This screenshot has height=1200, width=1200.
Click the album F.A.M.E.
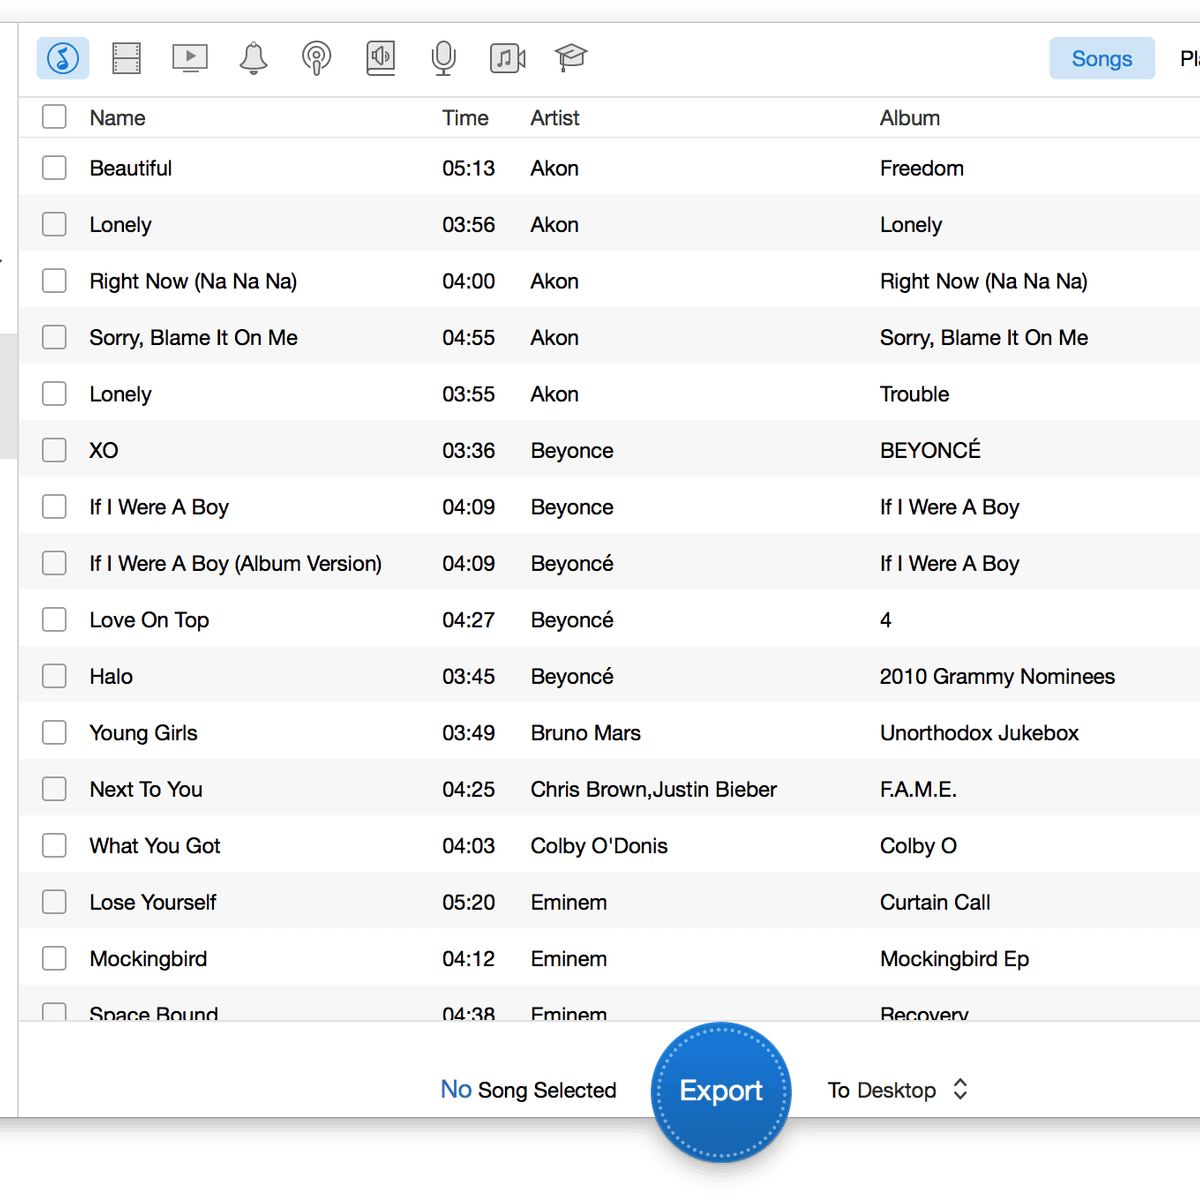tap(918, 790)
